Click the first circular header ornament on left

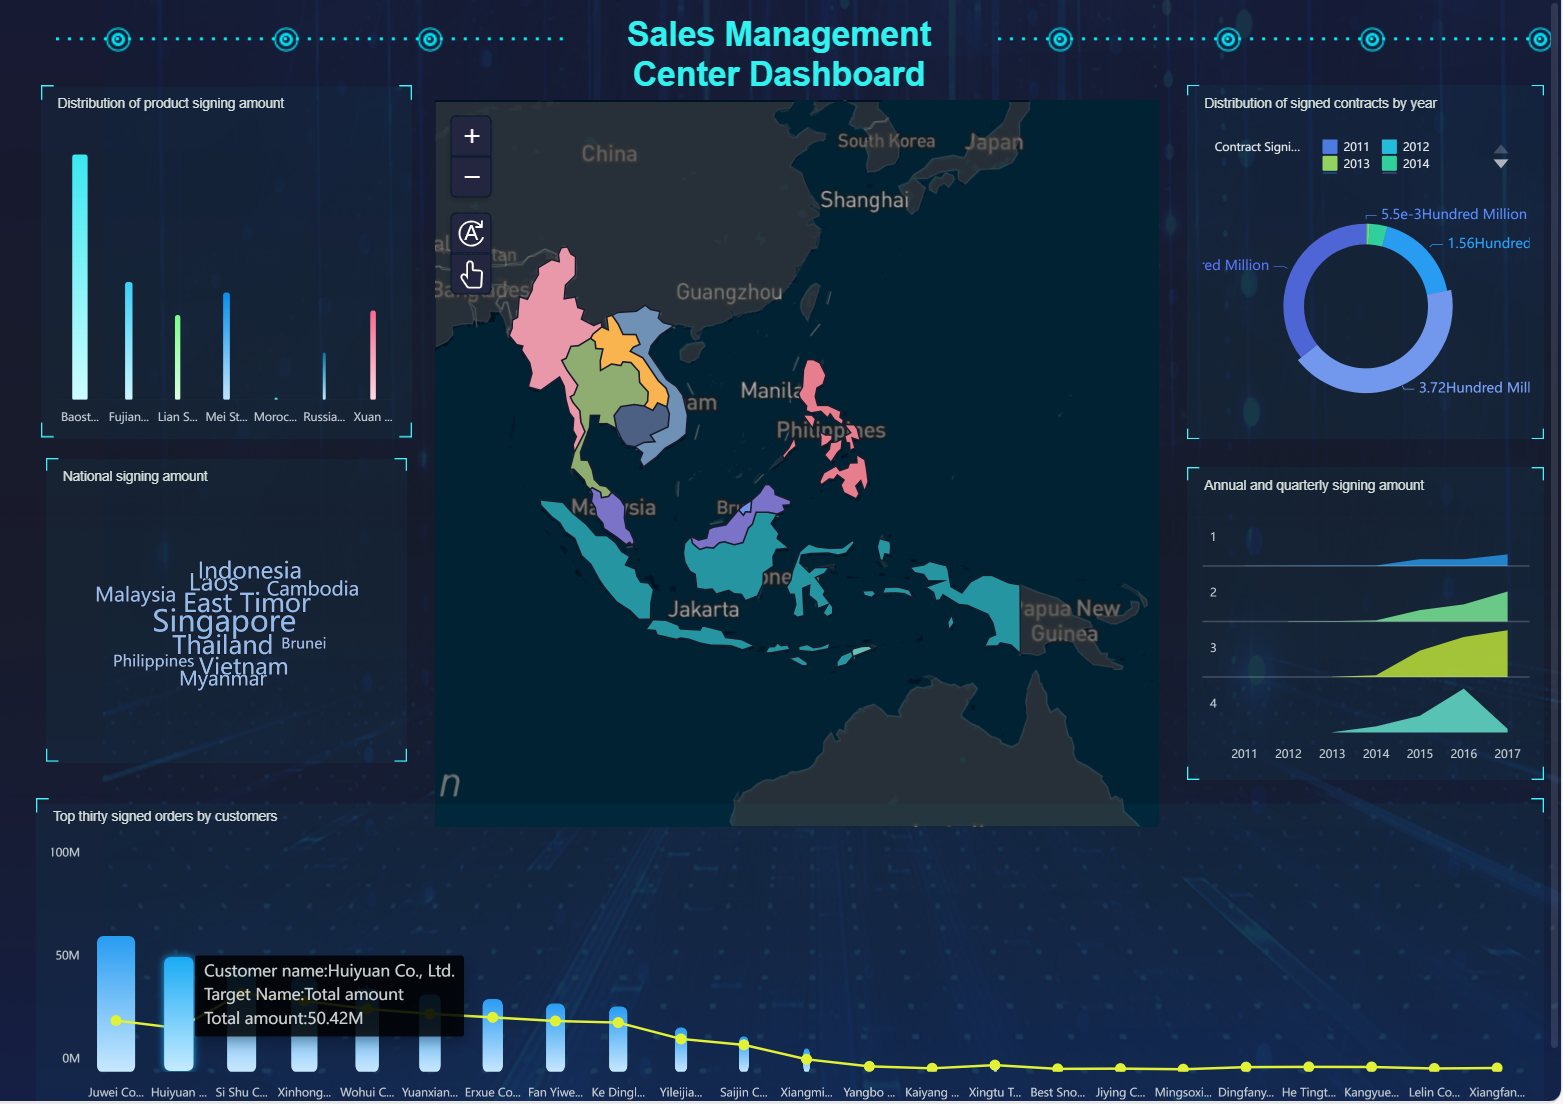pyautogui.click(x=118, y=39)
